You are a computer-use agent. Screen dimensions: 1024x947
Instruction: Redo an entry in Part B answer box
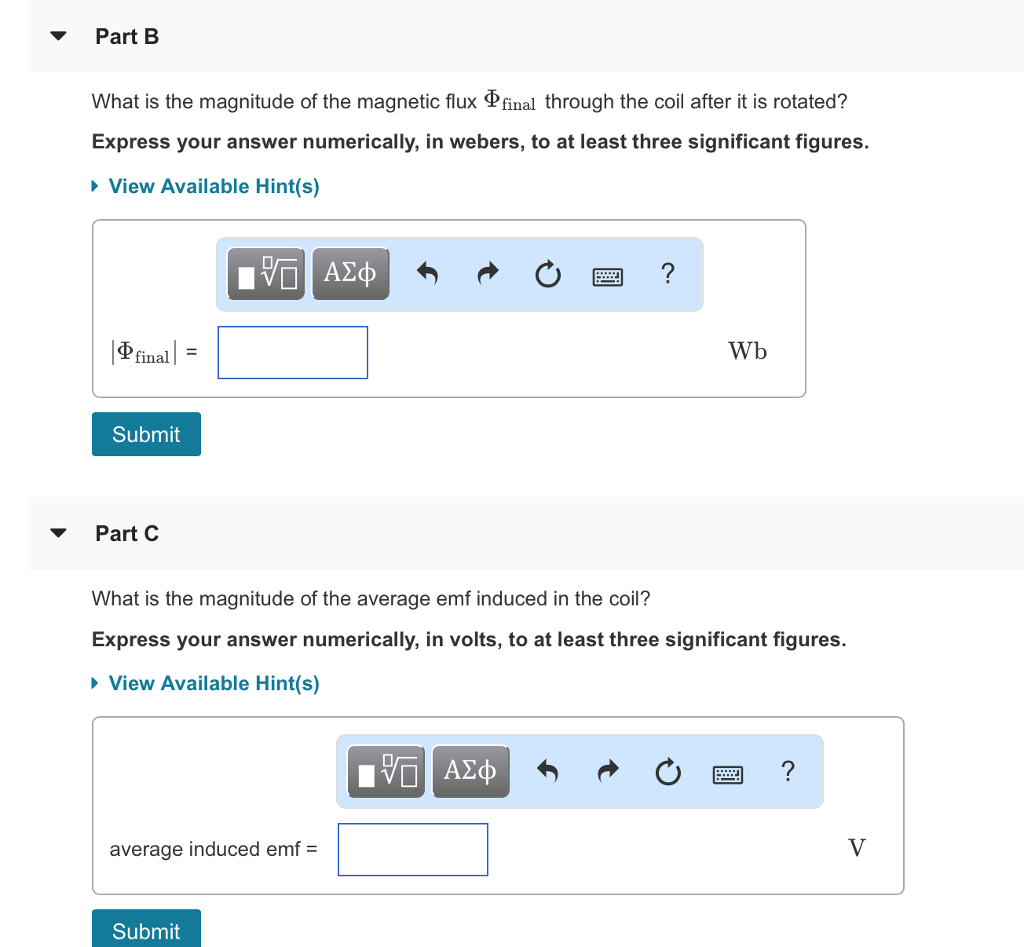pyautogui.click(x=487, y=272)
